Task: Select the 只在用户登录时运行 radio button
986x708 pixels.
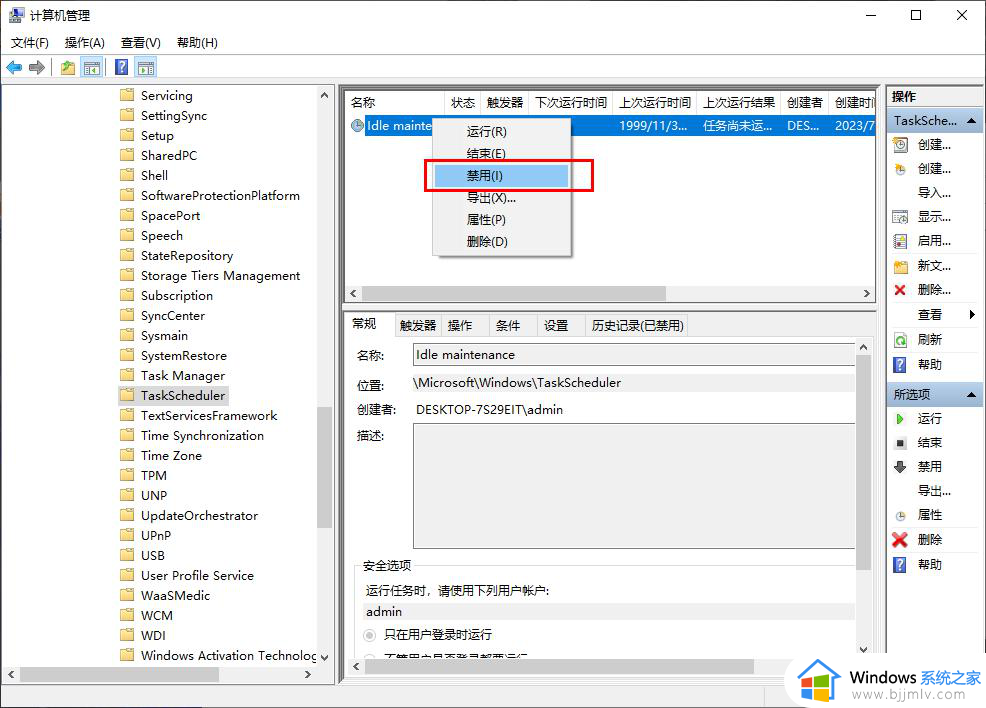Action: tap(370, 635)
